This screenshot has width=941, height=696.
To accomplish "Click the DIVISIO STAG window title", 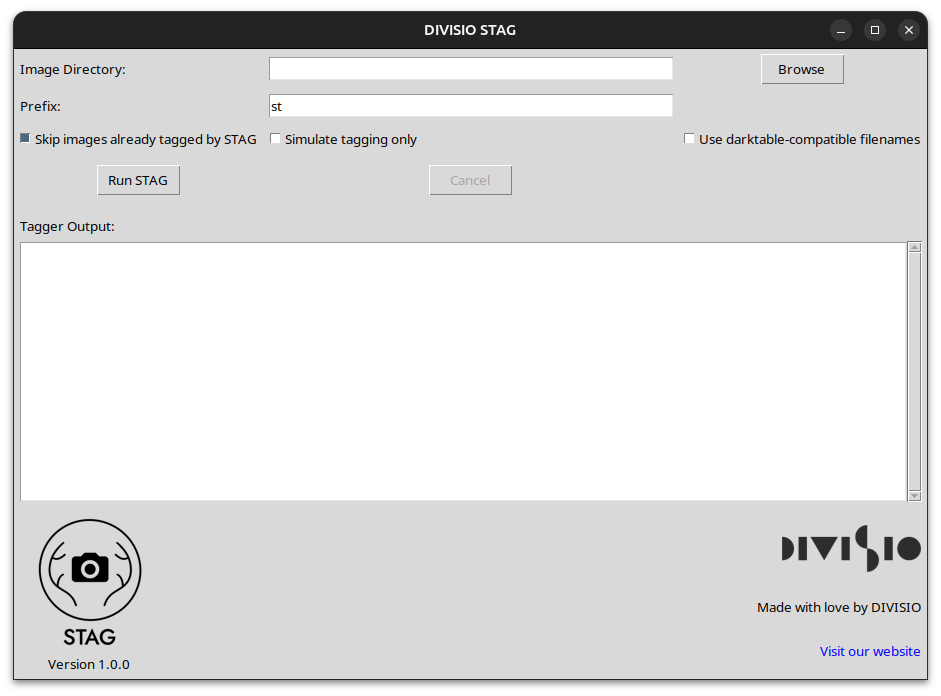I will point(470,30).
